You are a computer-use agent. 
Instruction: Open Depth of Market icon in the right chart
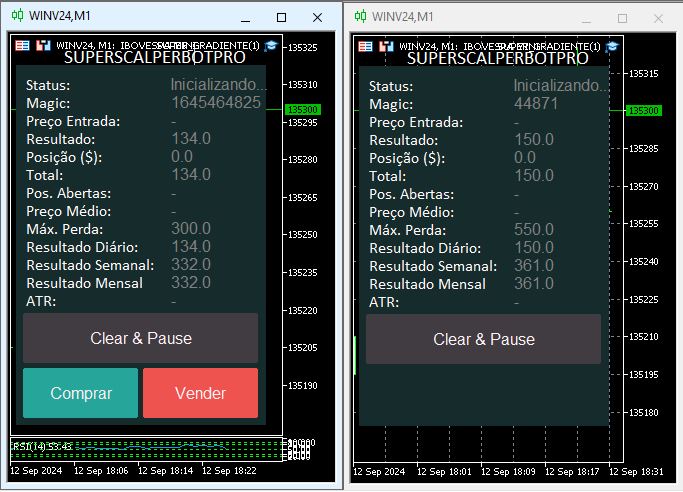385,46
